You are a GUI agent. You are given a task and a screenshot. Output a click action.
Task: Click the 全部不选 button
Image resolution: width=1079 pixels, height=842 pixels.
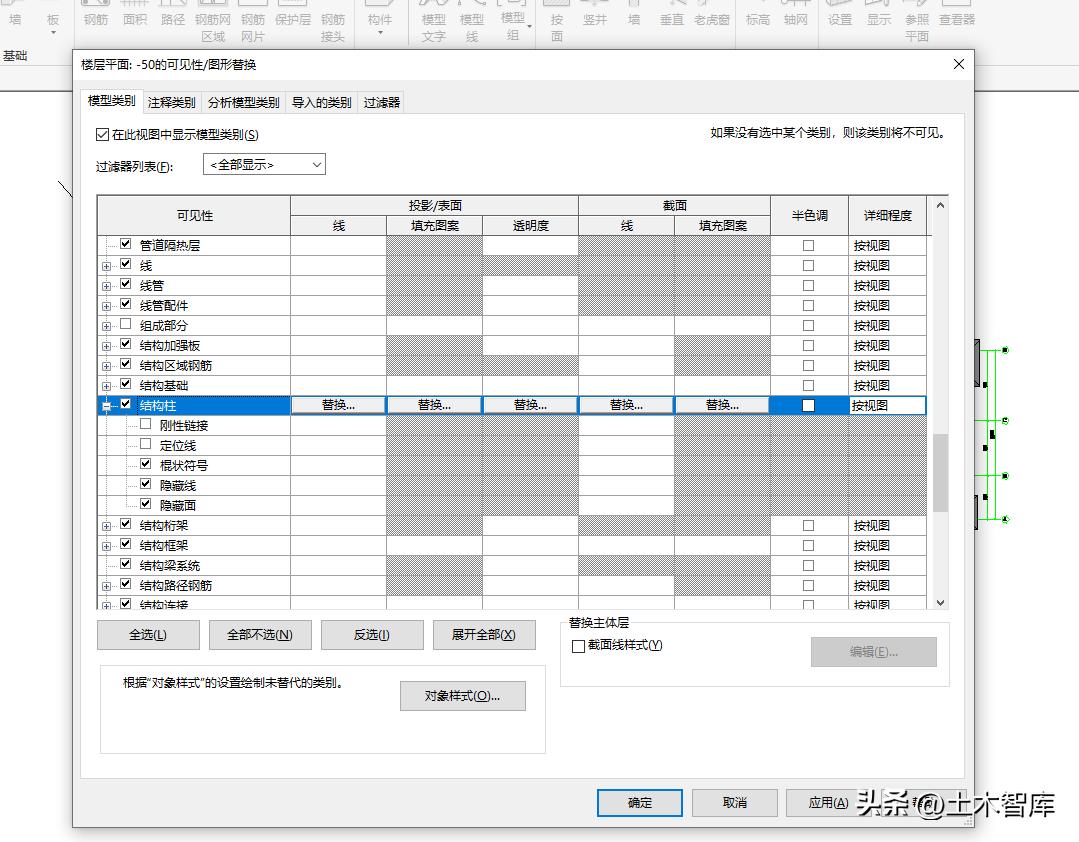click(259, 634)
